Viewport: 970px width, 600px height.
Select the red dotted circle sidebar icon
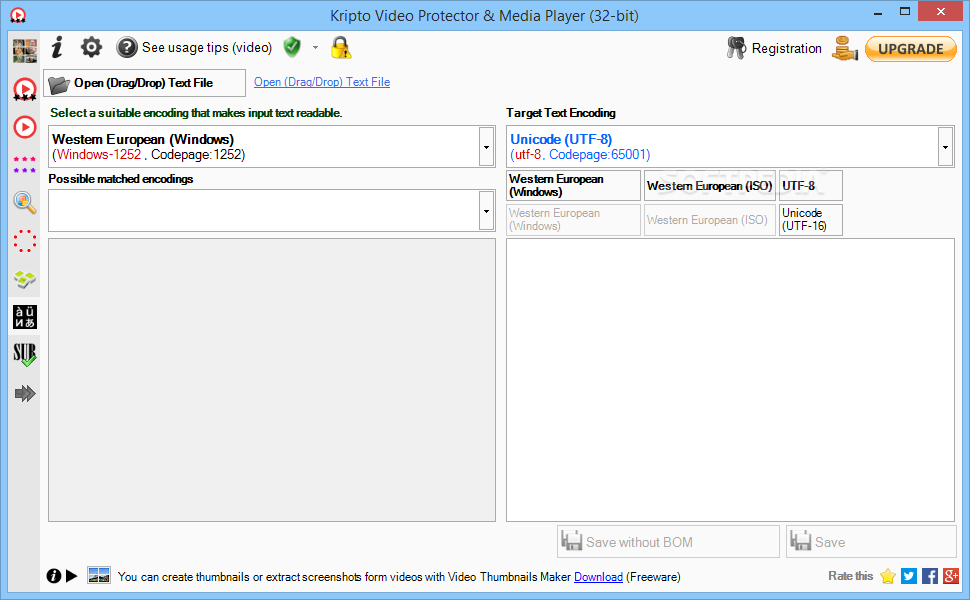pos(25,241)
